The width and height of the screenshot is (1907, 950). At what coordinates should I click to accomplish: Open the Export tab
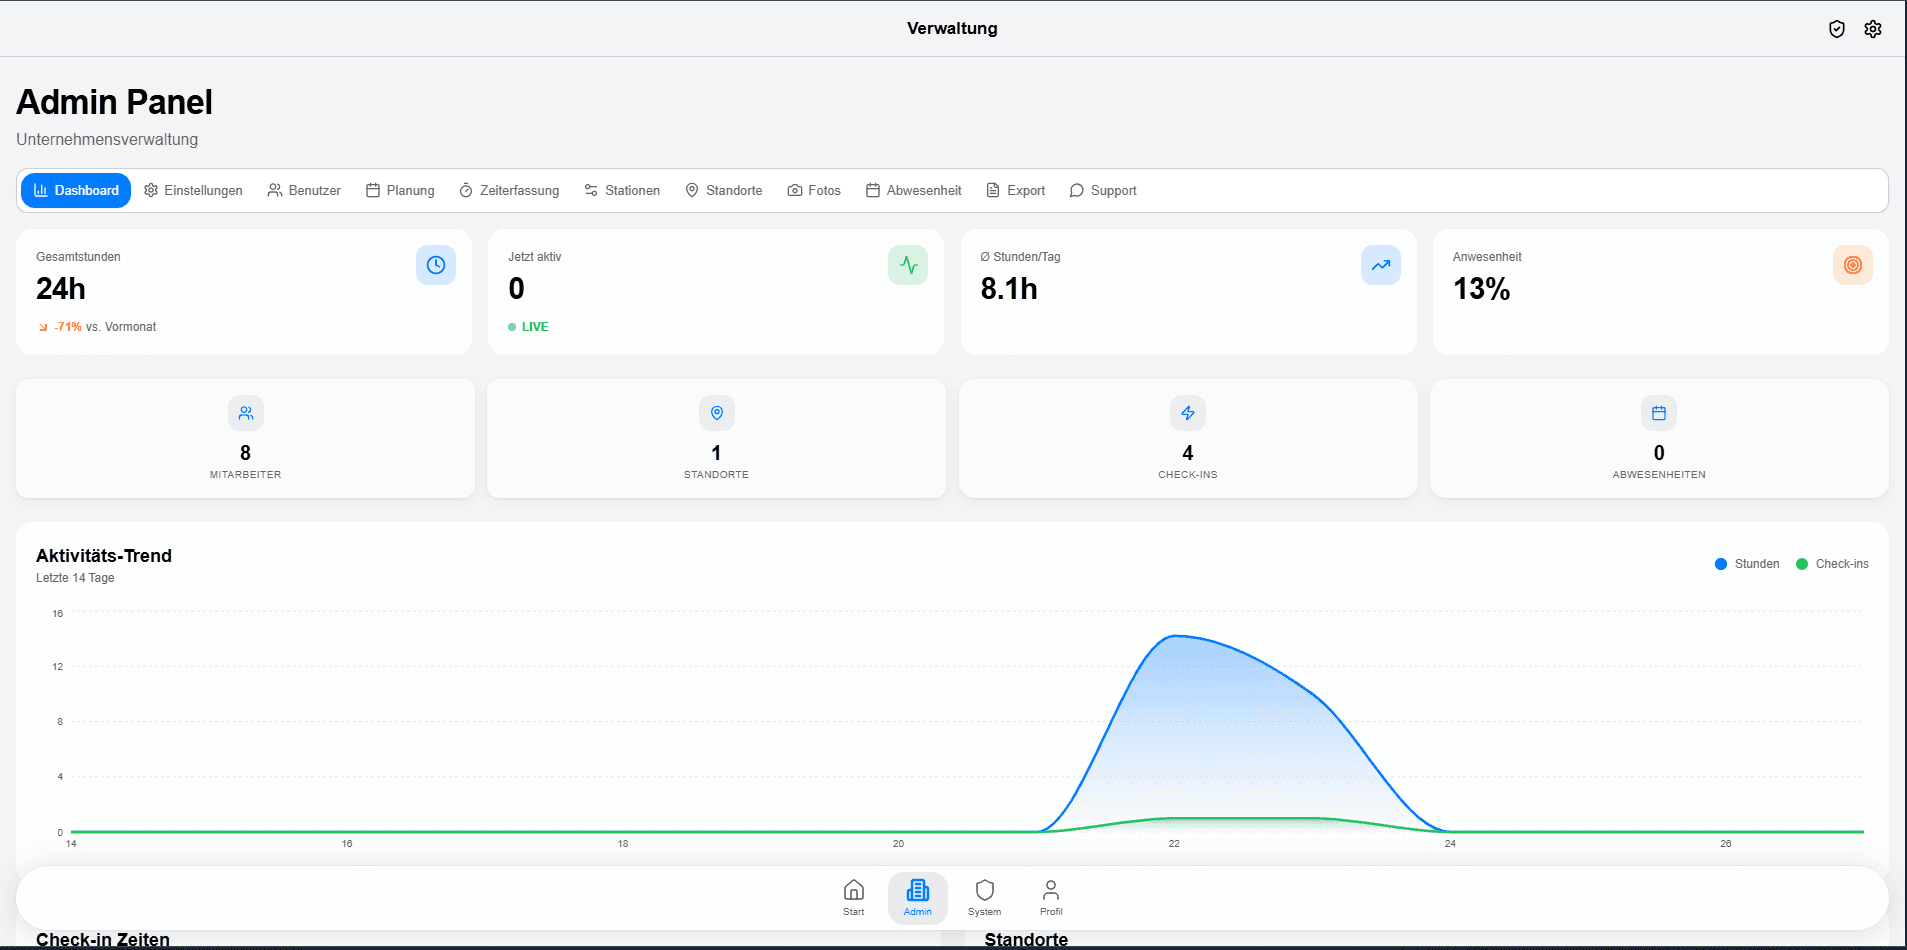tap(1016, 190)
